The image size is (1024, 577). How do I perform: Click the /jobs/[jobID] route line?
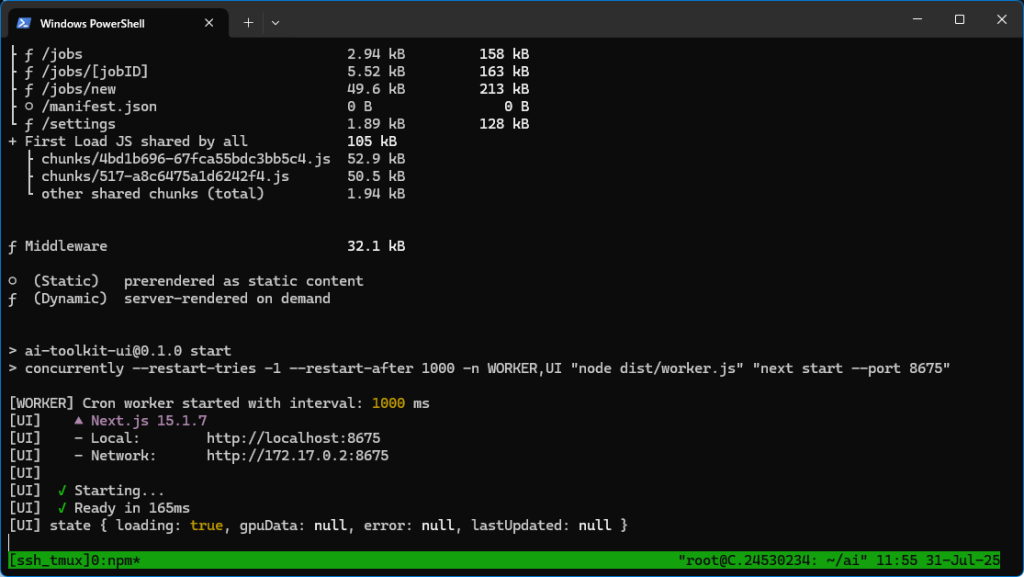[270, 72]
